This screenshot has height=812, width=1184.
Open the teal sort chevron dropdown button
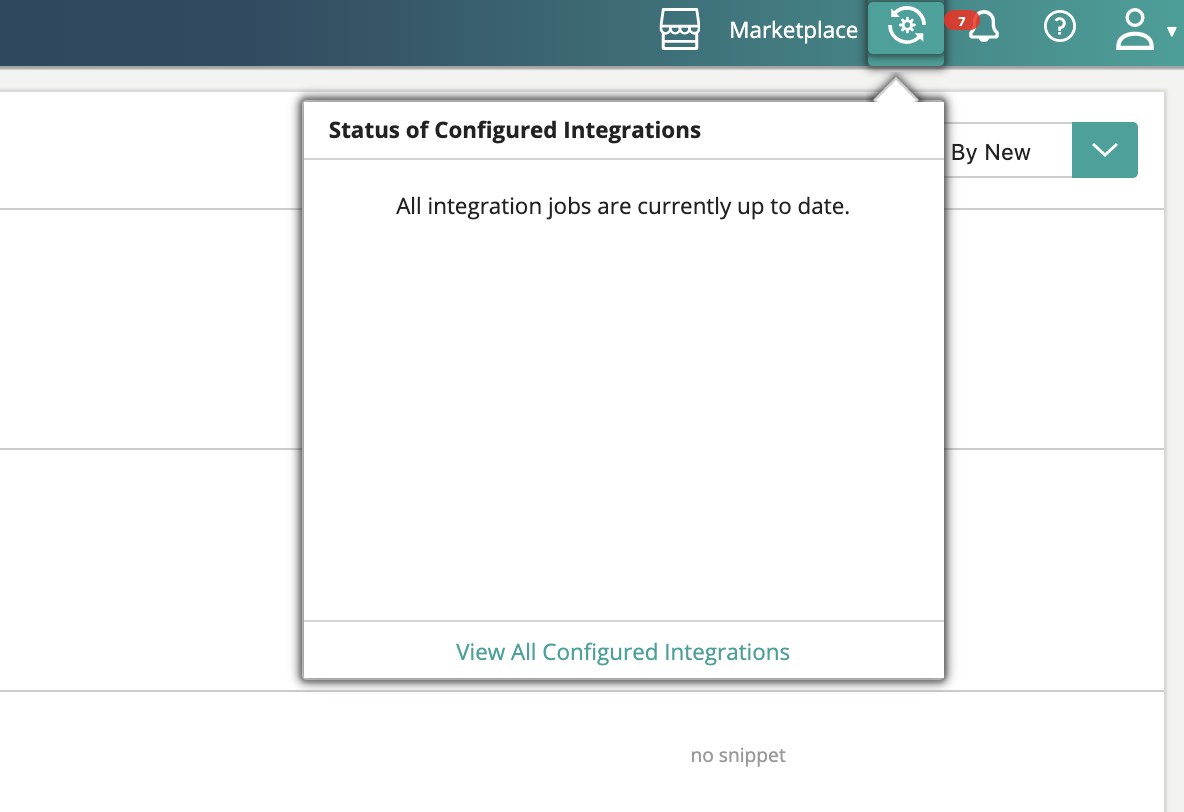[x=1104, y=150]
